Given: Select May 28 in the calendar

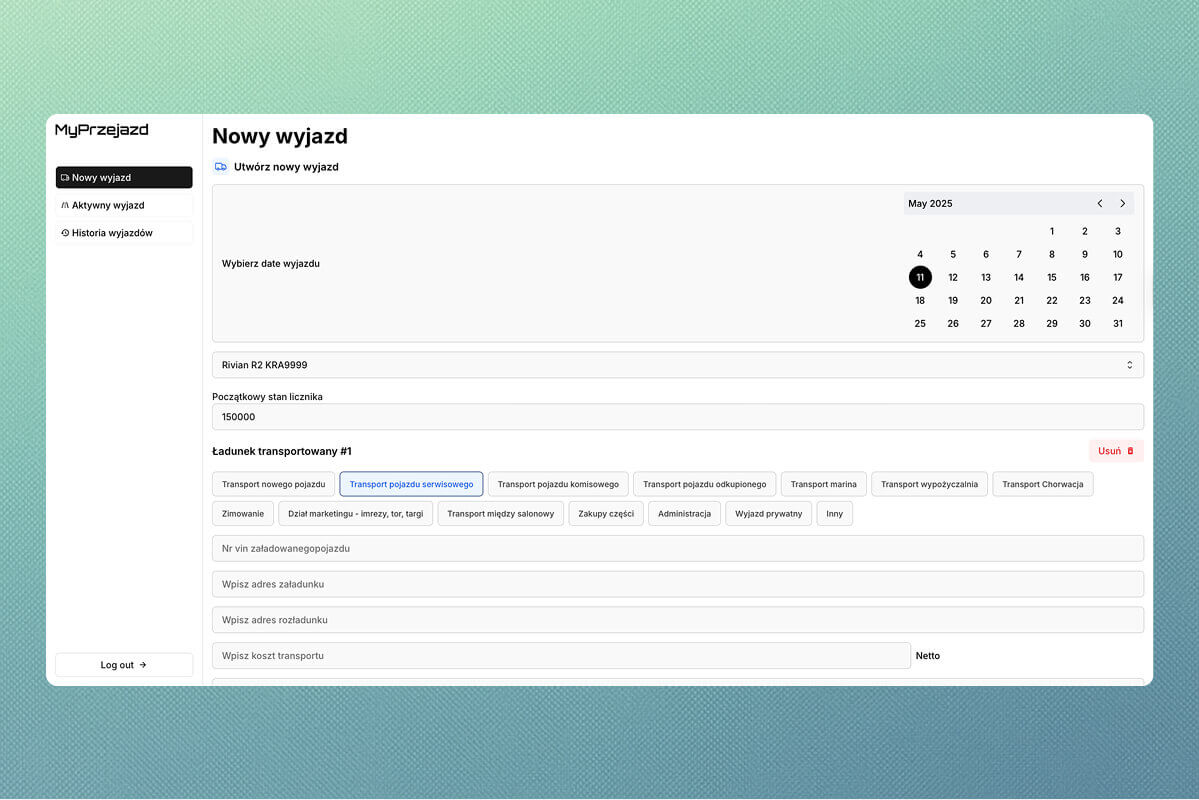Looking at the screenshot, I should tap(1019, 324).
